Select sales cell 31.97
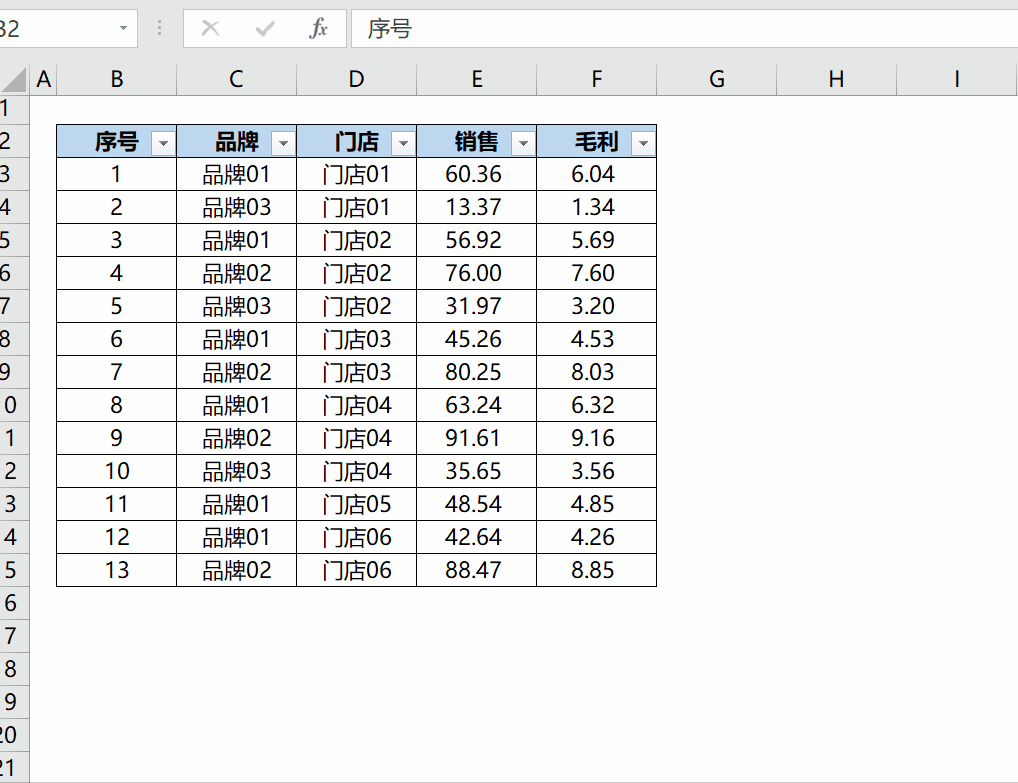Image resolution: width=1018 pixels, height=783 pixels. pos(477,306)
